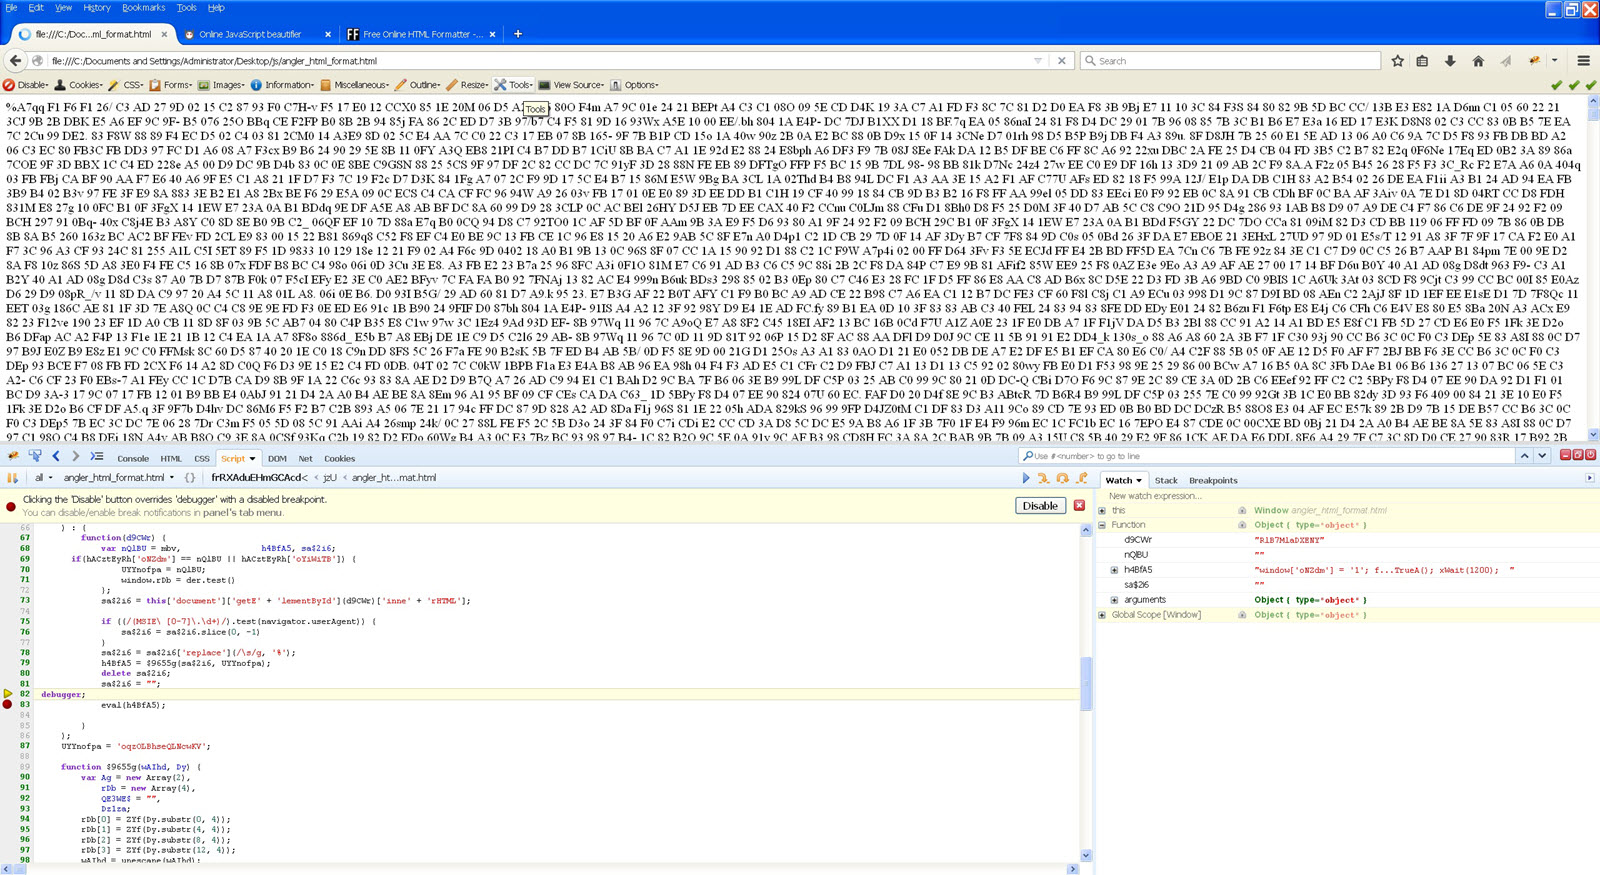Expand the 'this' watch entry
Viewport: 1600px width, 875px height.
[1102, 510]
